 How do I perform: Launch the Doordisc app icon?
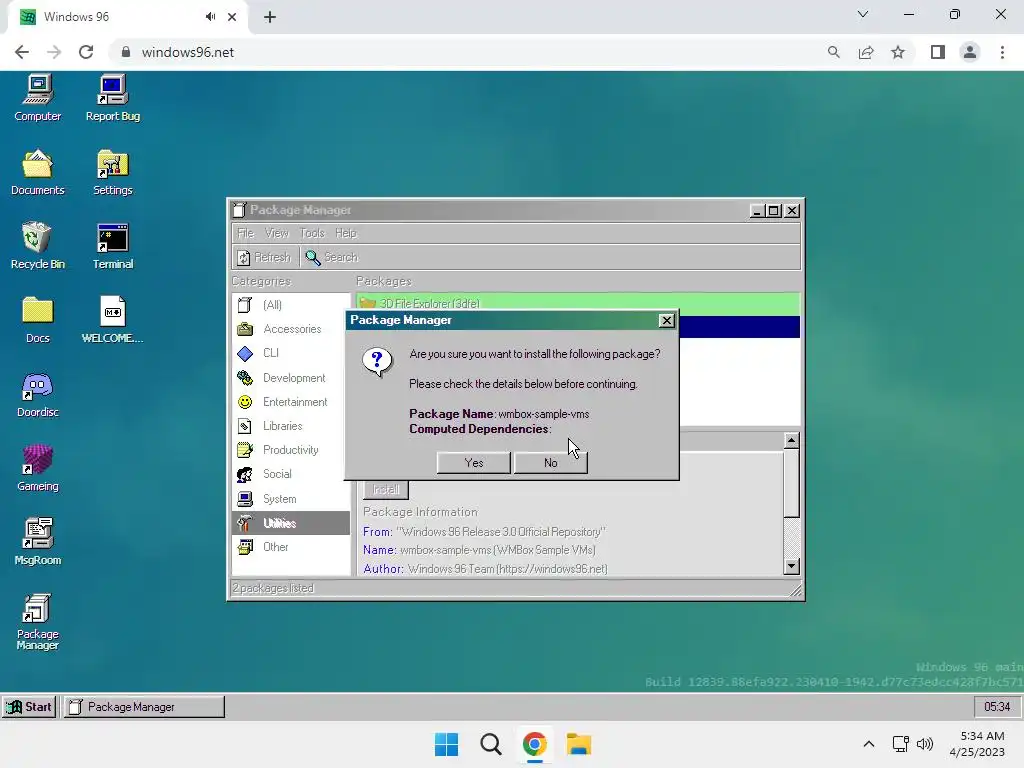(x=38, y=394)
